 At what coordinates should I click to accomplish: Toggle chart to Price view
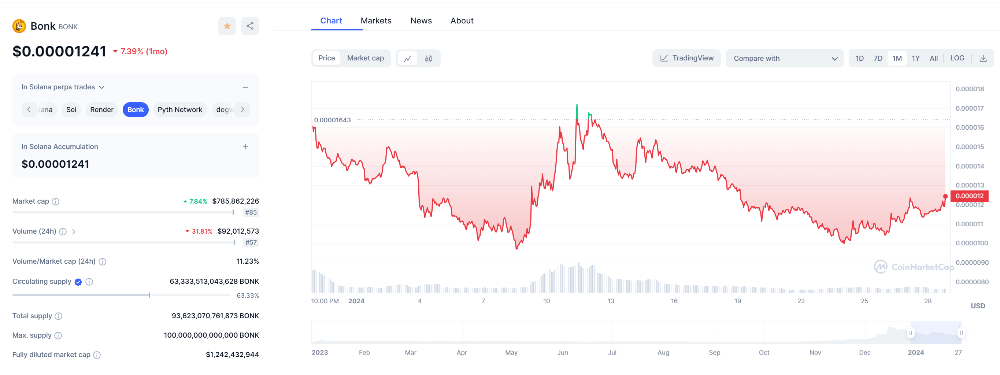click(327, 58)
